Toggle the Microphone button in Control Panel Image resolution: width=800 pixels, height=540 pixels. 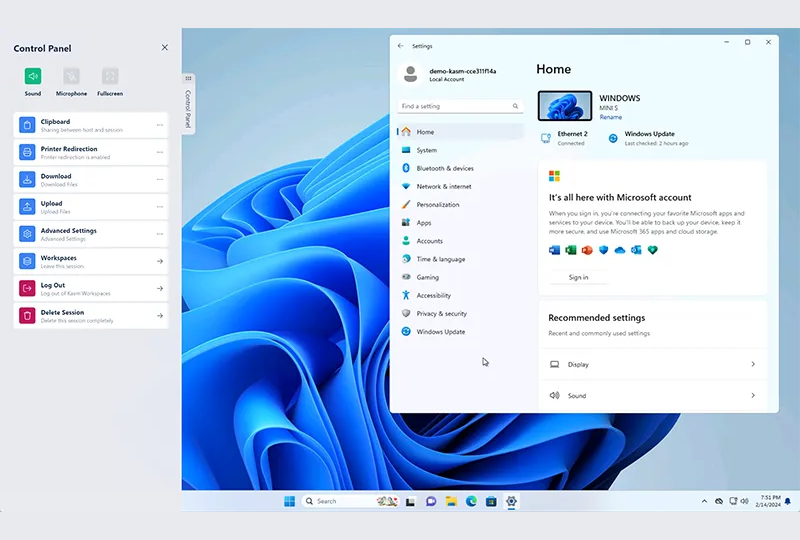point(71,77)
